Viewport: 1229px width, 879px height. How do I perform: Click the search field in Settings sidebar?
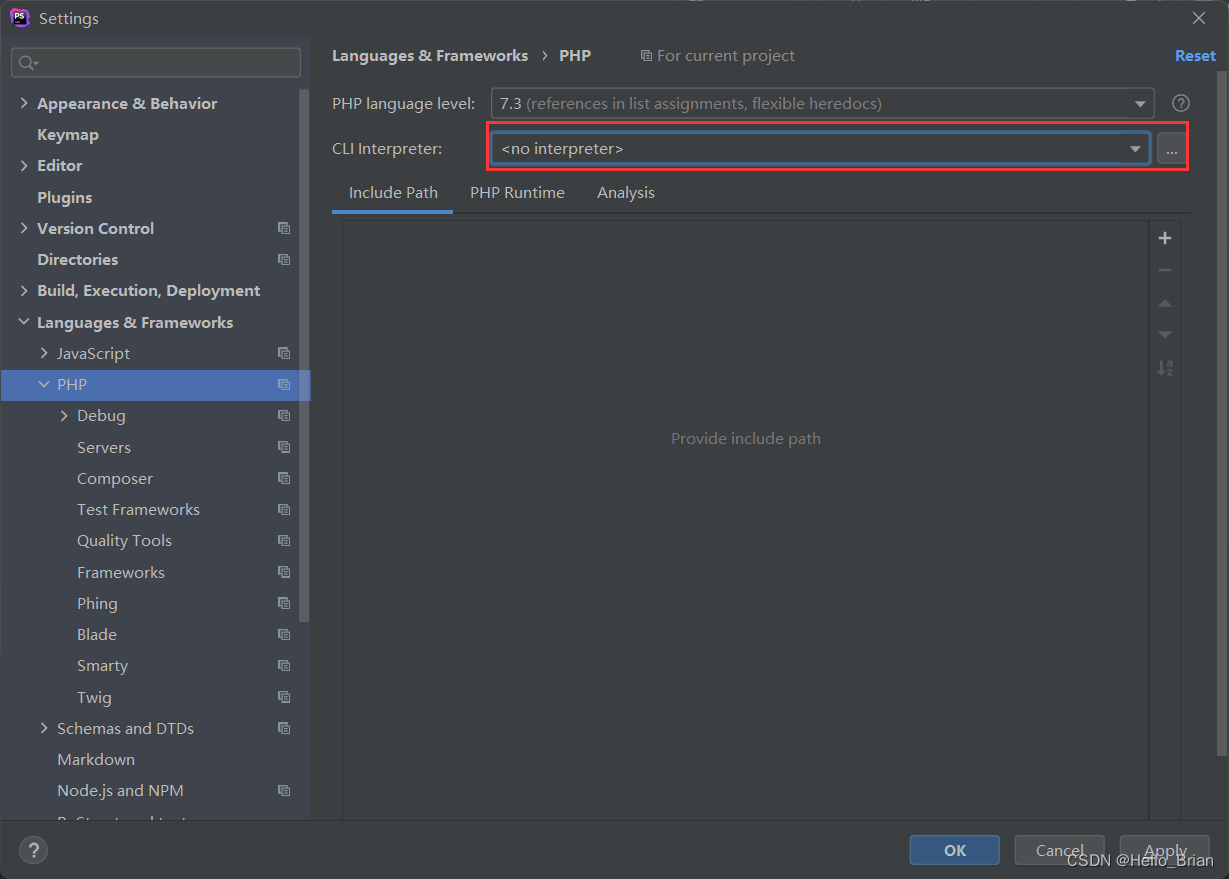156,62
